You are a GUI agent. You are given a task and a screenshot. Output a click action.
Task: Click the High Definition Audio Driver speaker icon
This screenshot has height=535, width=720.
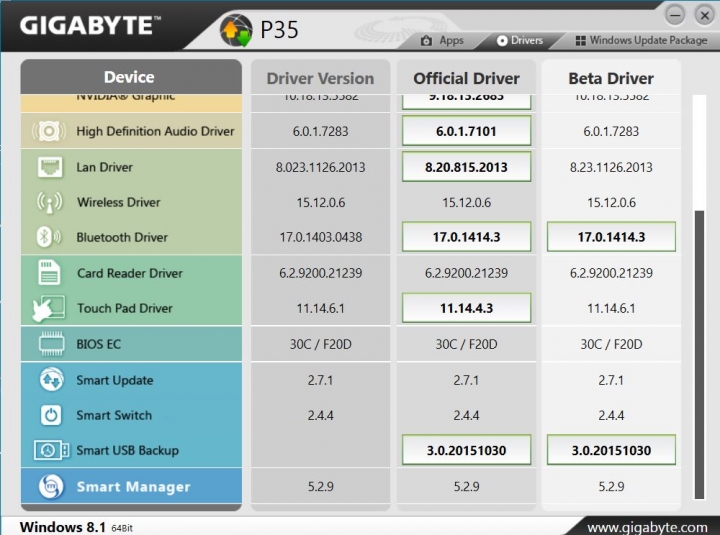coord(49,131)
